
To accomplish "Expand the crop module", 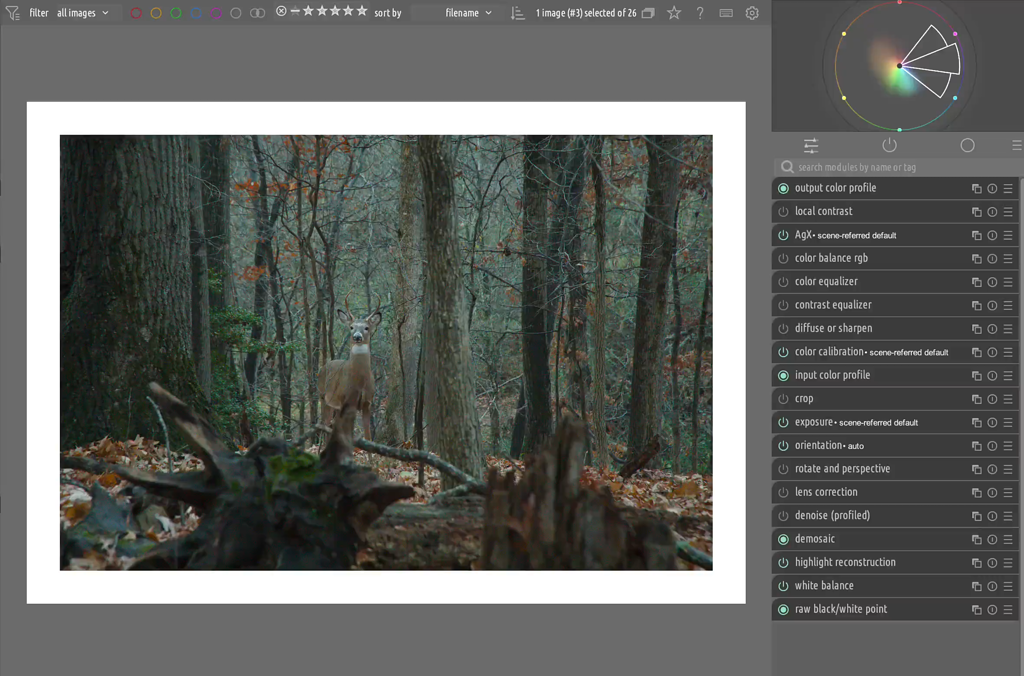I will [804, 399].
